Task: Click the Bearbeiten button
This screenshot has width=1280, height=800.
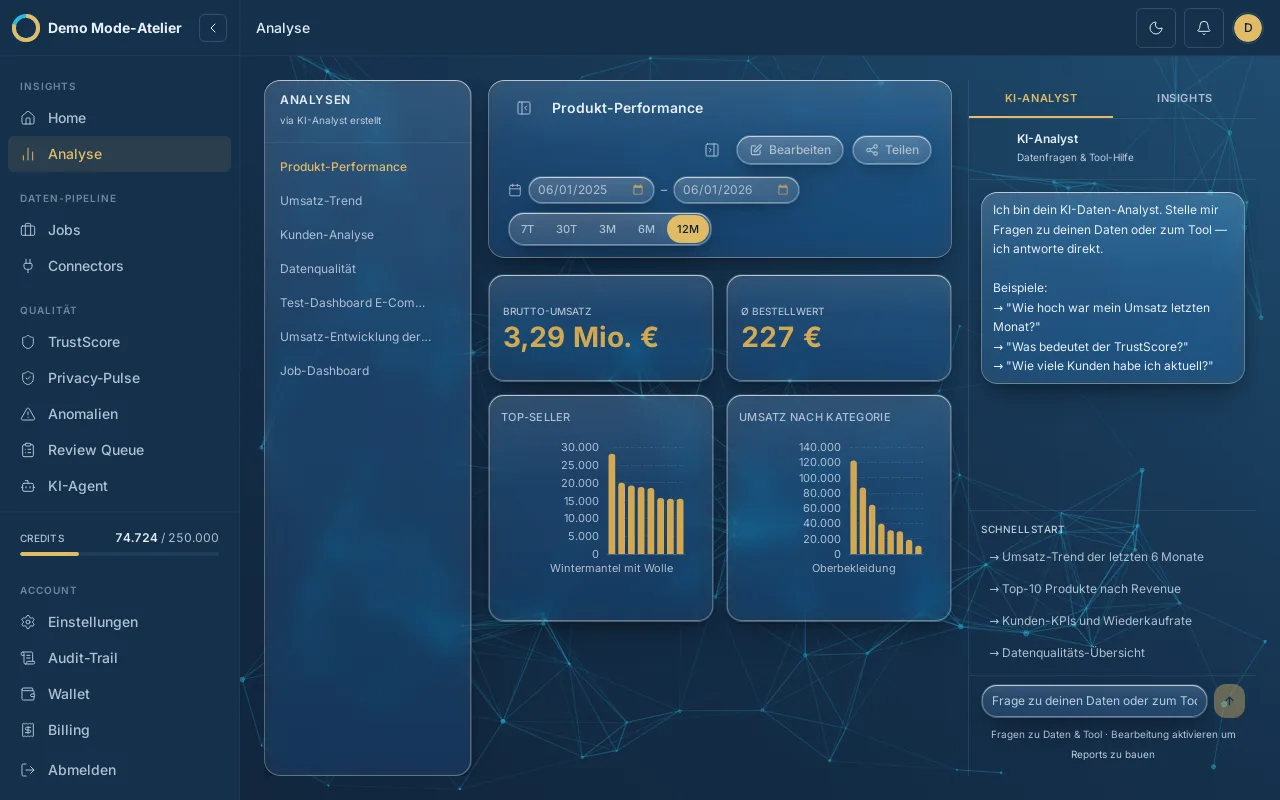Action: coord(790,150)
